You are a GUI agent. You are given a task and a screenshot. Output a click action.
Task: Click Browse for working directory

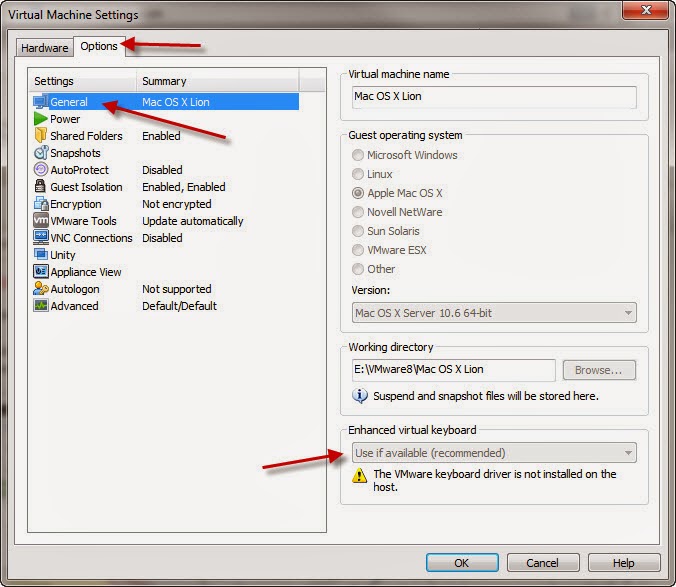tap(599, 370)
